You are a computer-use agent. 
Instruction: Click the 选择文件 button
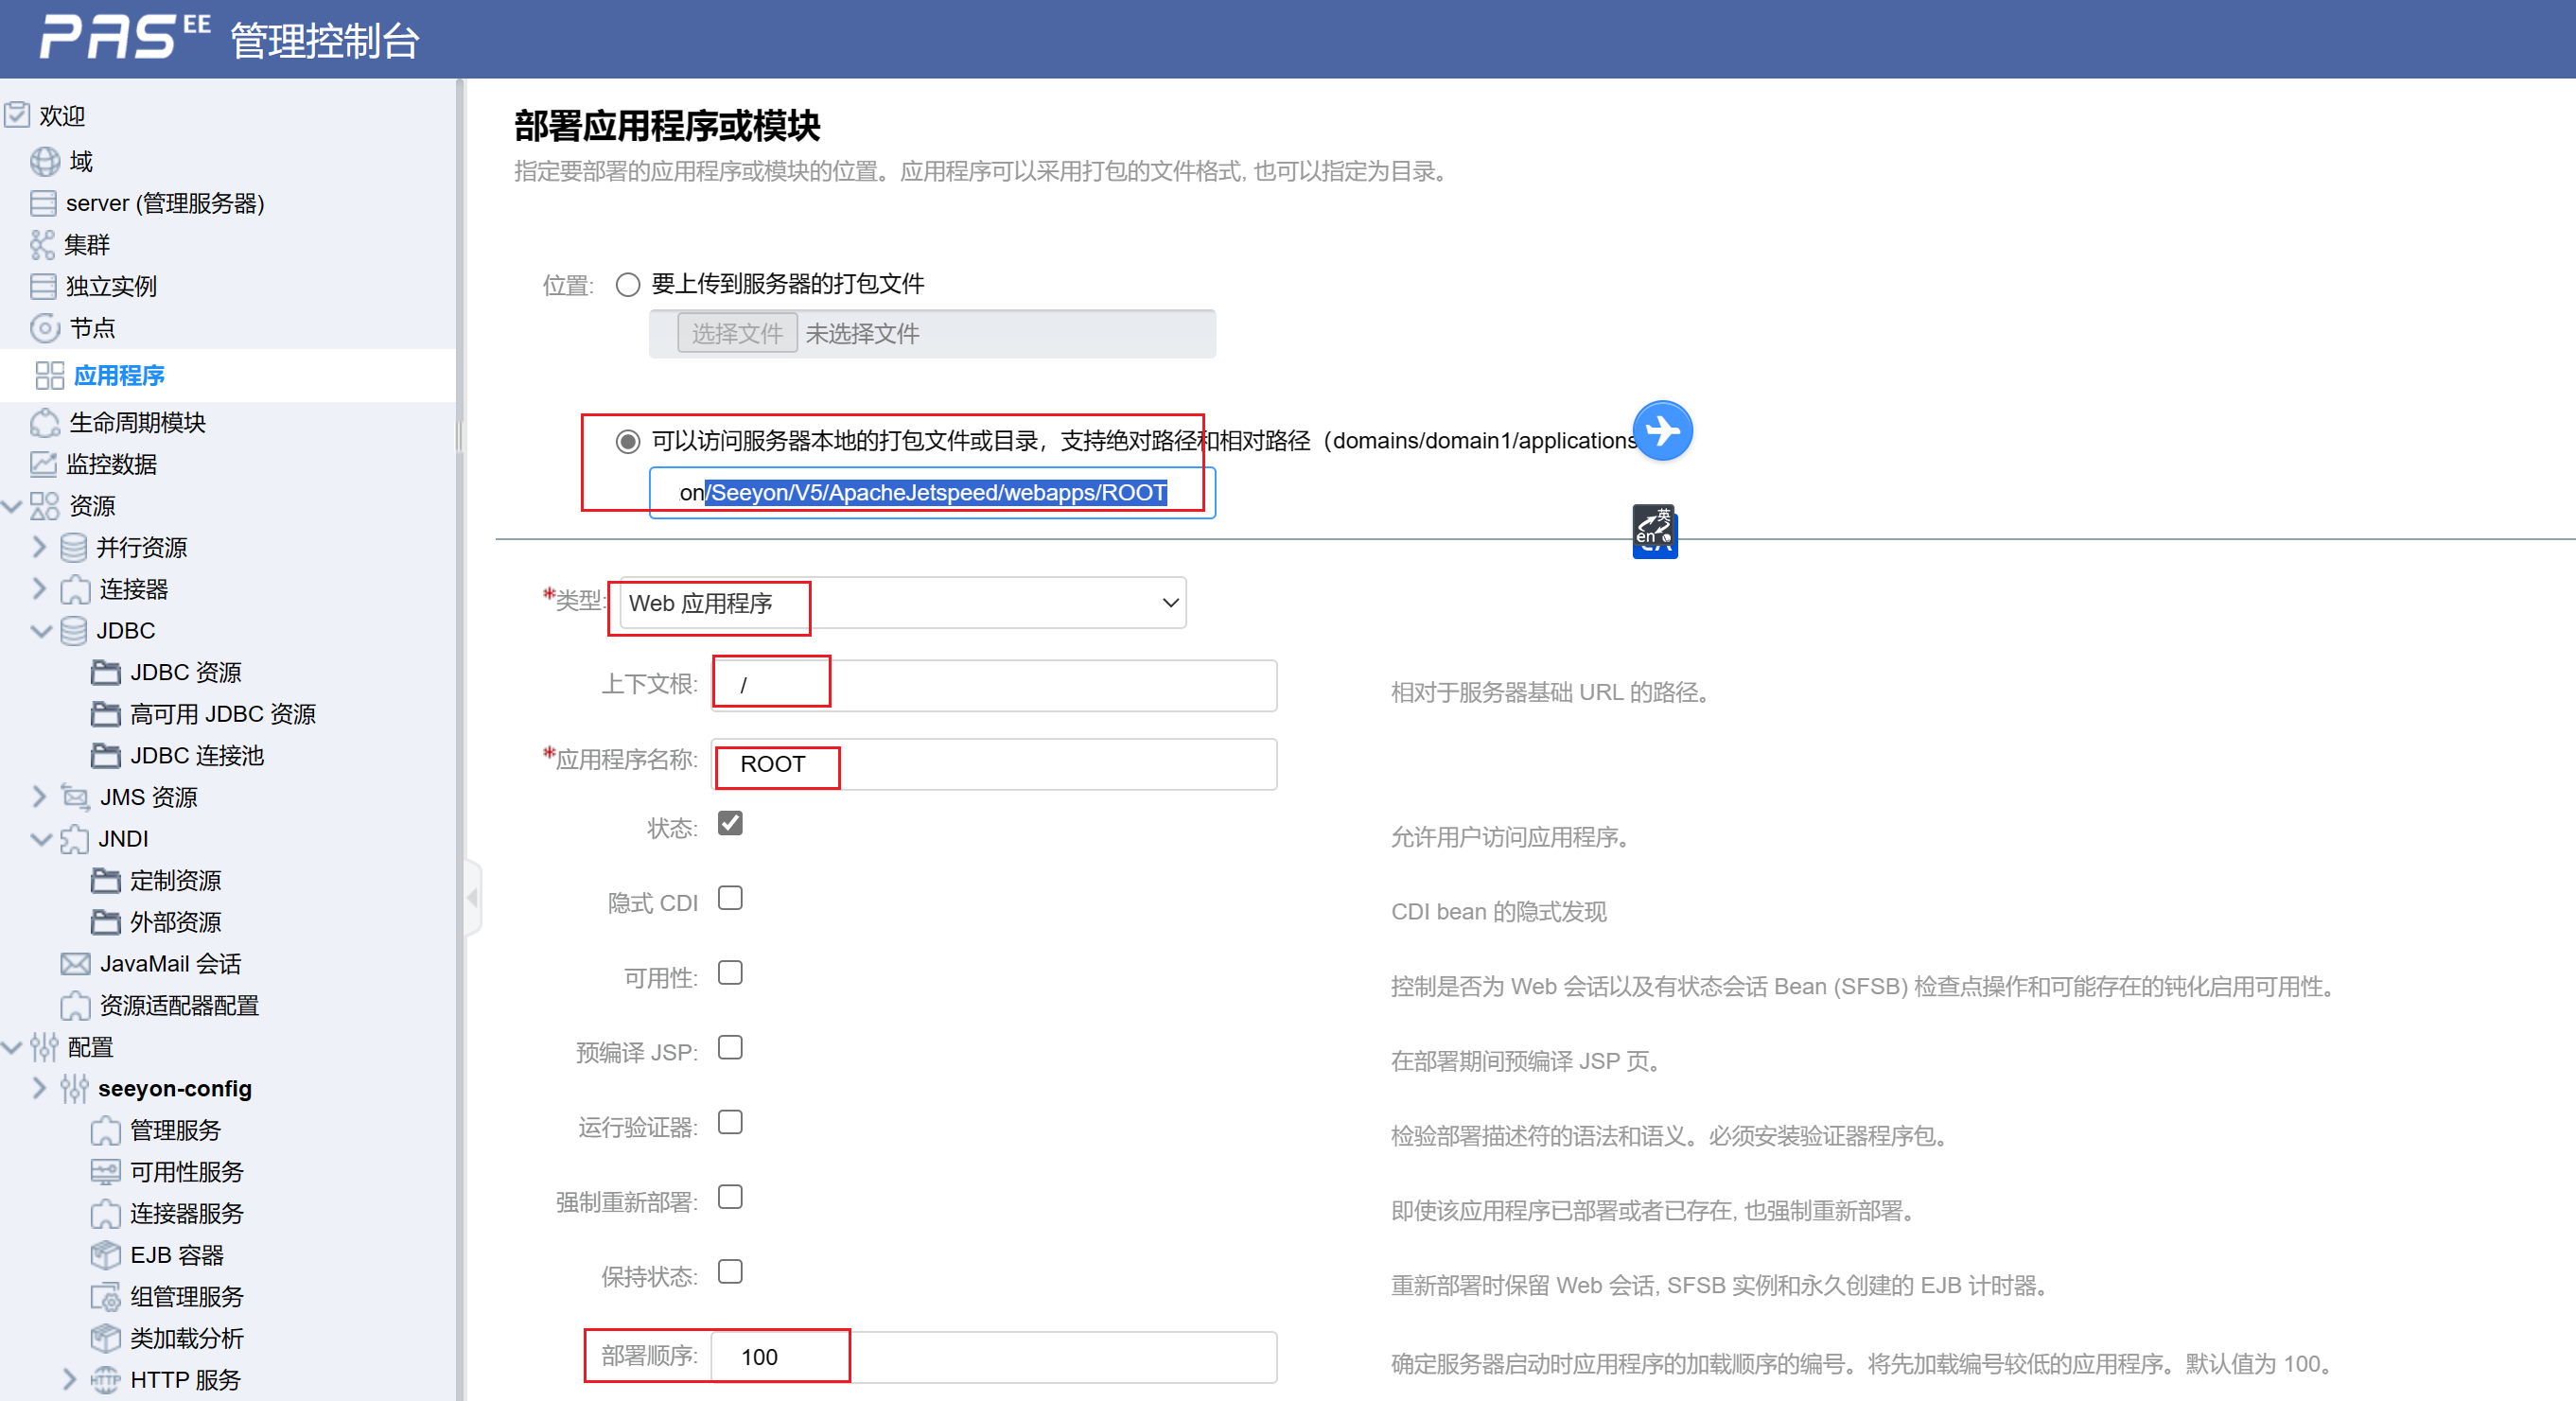pyautogui.click(x=737, y=333)
